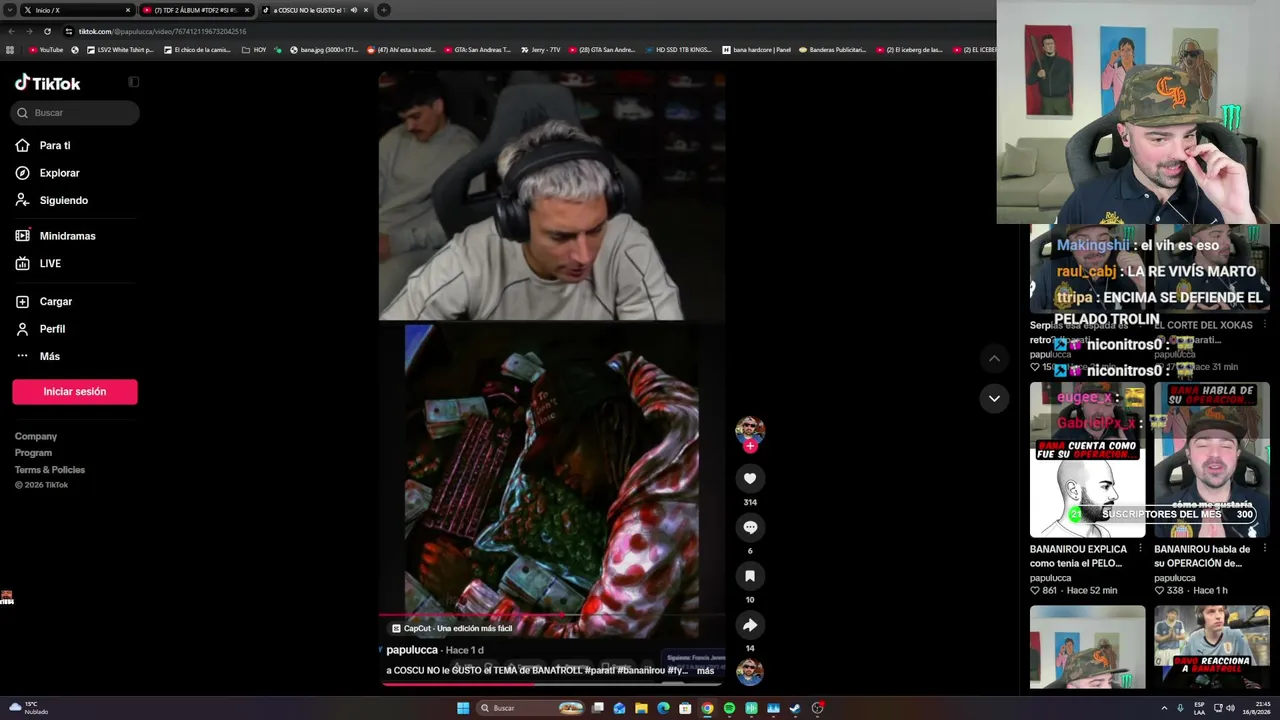The width and height of the screenshot is (1280, 720).
Task: Open the LIVE section
Action: click(x=38, y=264)
